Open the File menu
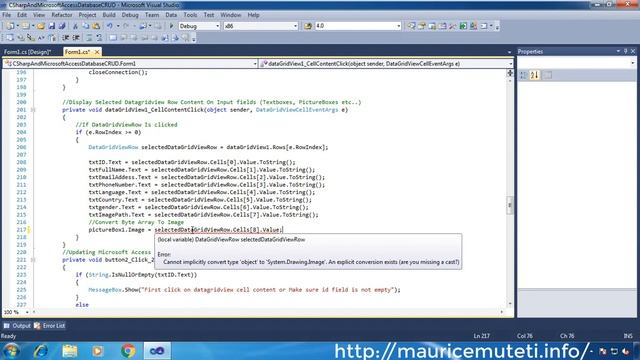Image resolution: width=640 pixels, height=360 pixels. [x=7, y=15]
